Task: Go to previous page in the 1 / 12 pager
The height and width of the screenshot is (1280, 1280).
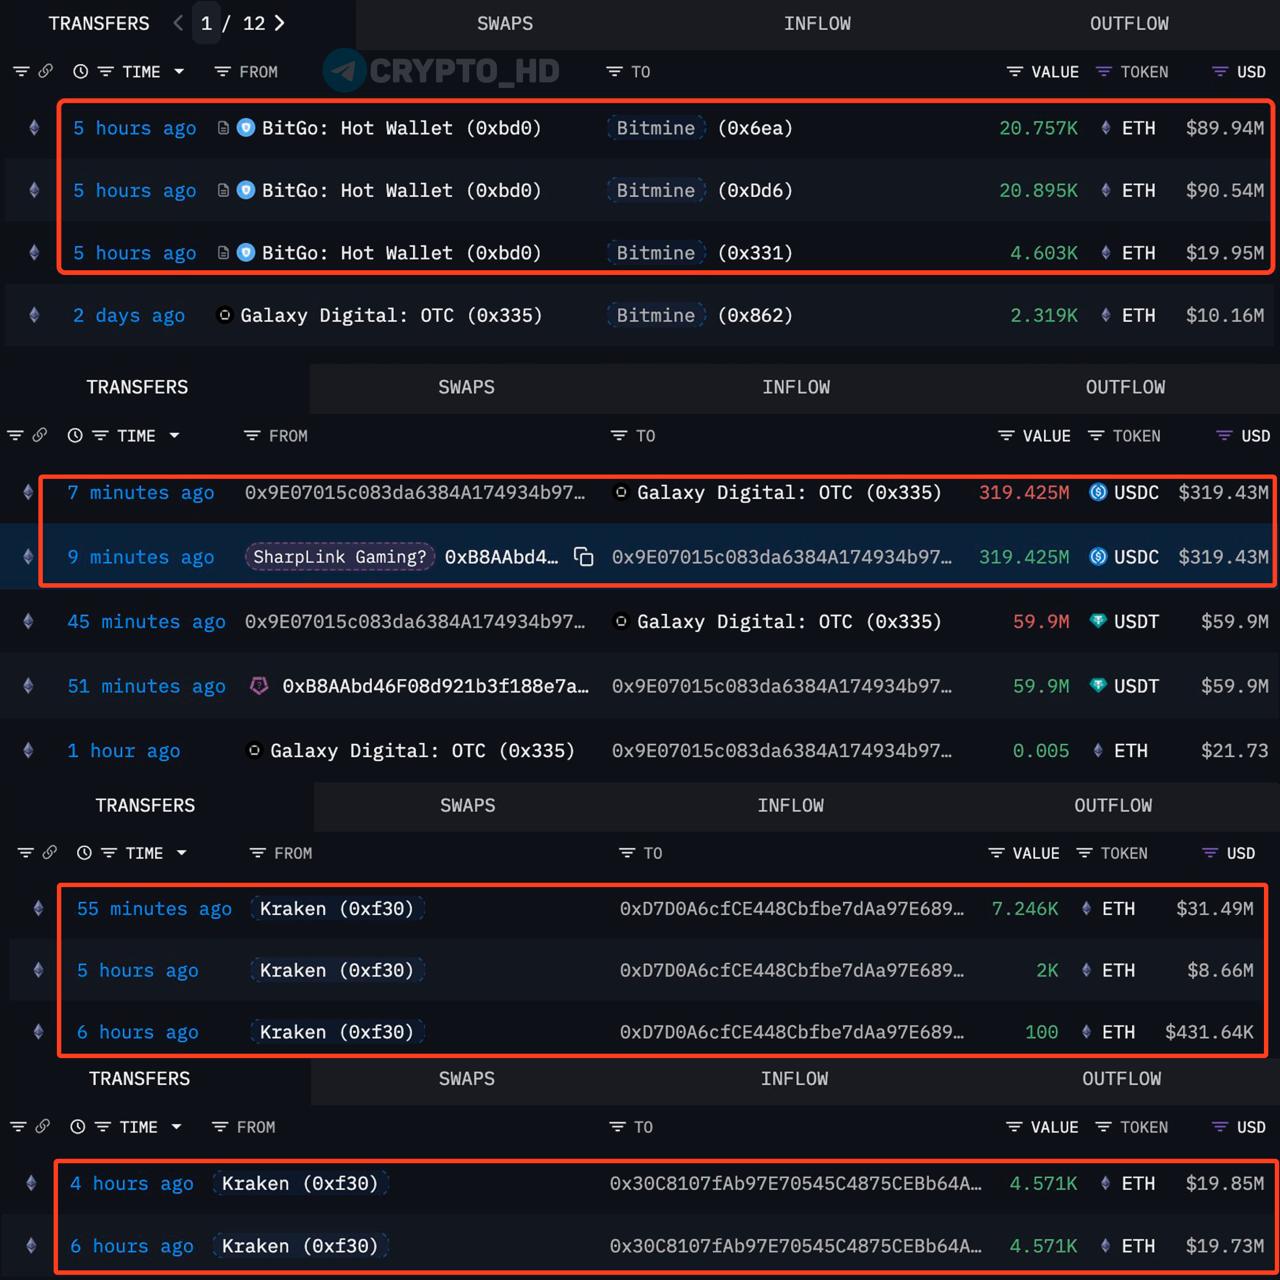Action: coord(178,23)
